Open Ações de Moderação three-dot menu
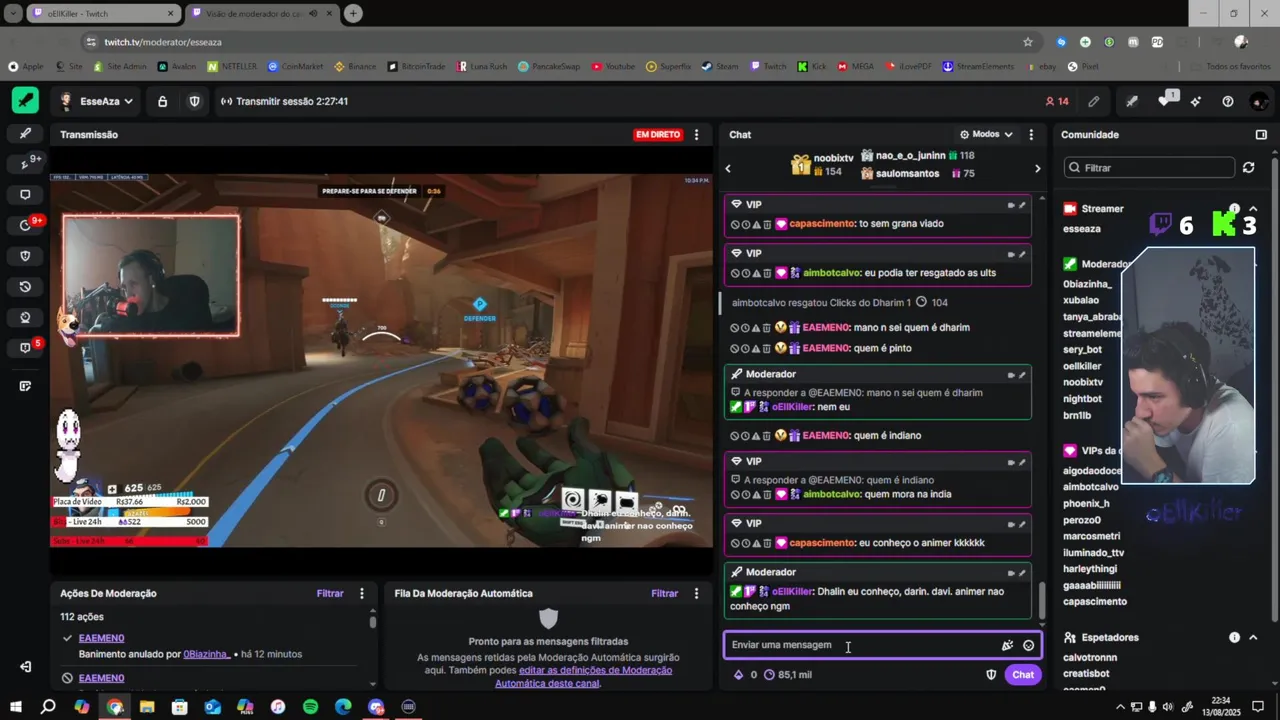The image size is (1280, 720). pyautogui.click(x=362, y=593)
